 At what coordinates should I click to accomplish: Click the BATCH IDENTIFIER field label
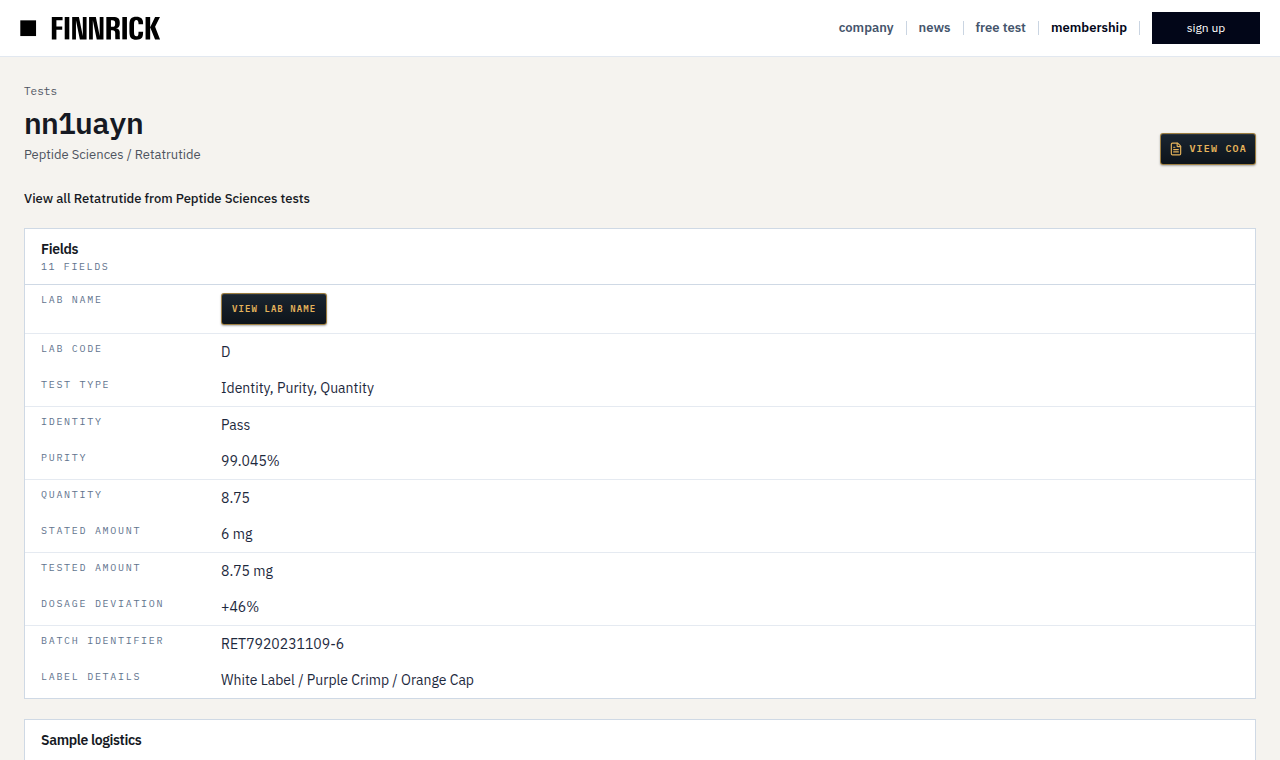click(102, 641)
